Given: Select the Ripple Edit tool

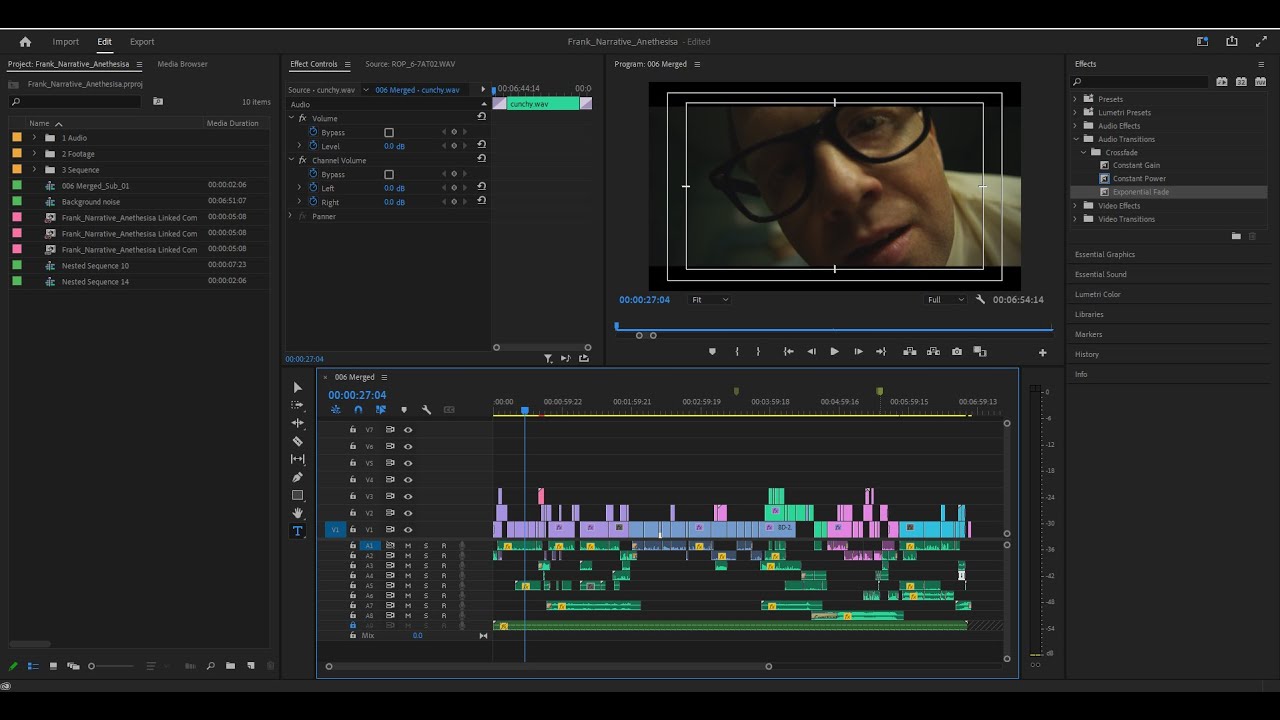Looking at the screenshot, I should 297,423.
